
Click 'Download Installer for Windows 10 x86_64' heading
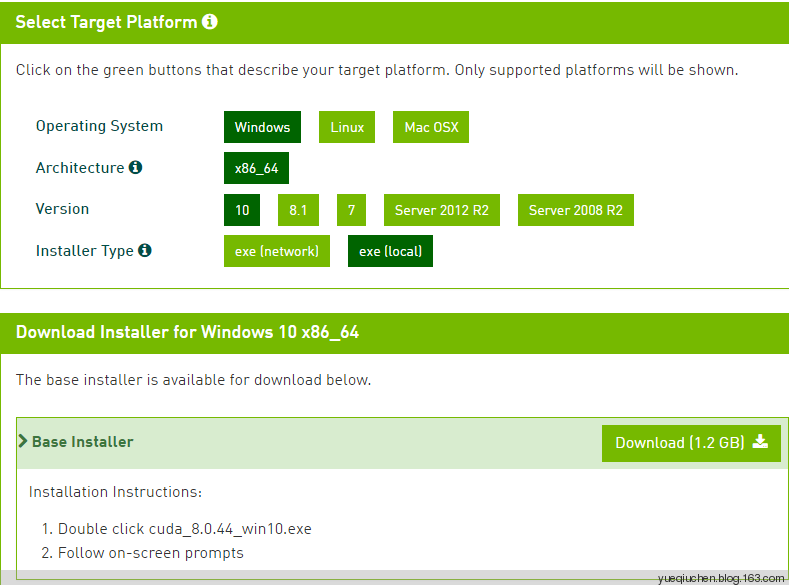[x=187, y=332]
